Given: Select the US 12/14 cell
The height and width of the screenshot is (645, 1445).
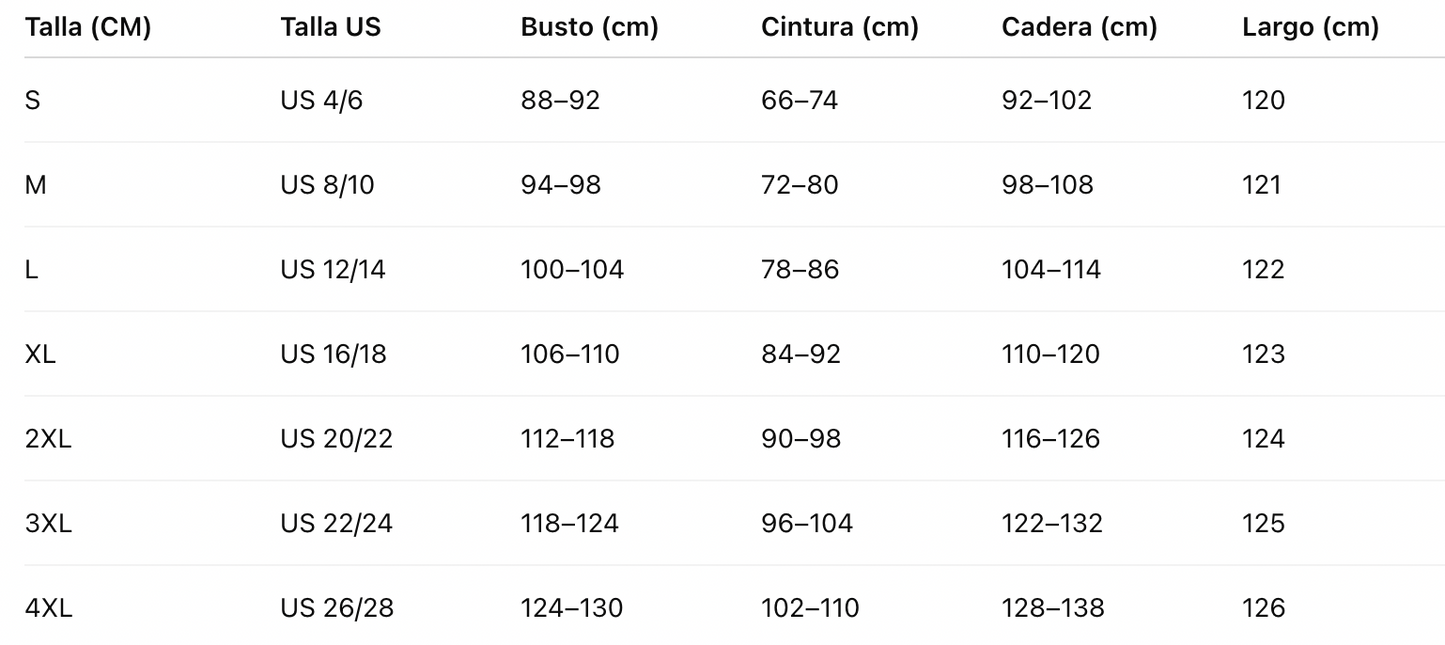Looking at the screenshot, I should pyautogui.click(x=333, y=270).
